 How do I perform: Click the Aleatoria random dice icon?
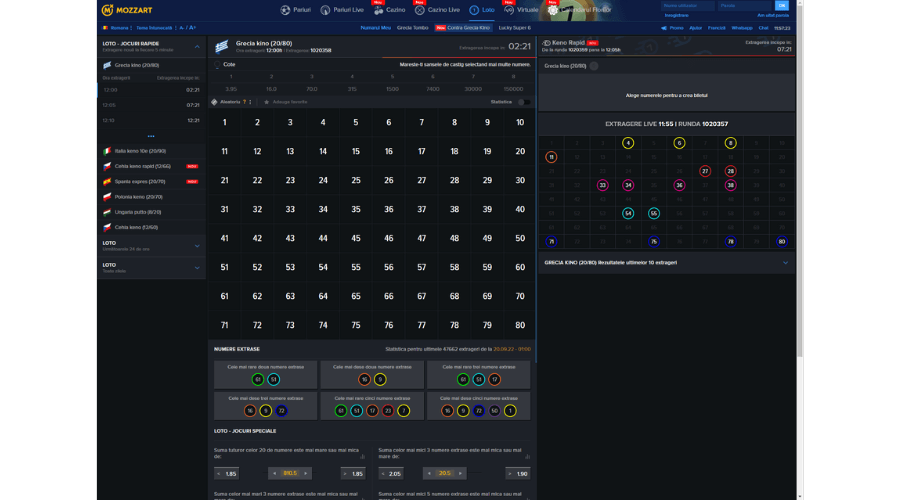[x=214, y=102]
